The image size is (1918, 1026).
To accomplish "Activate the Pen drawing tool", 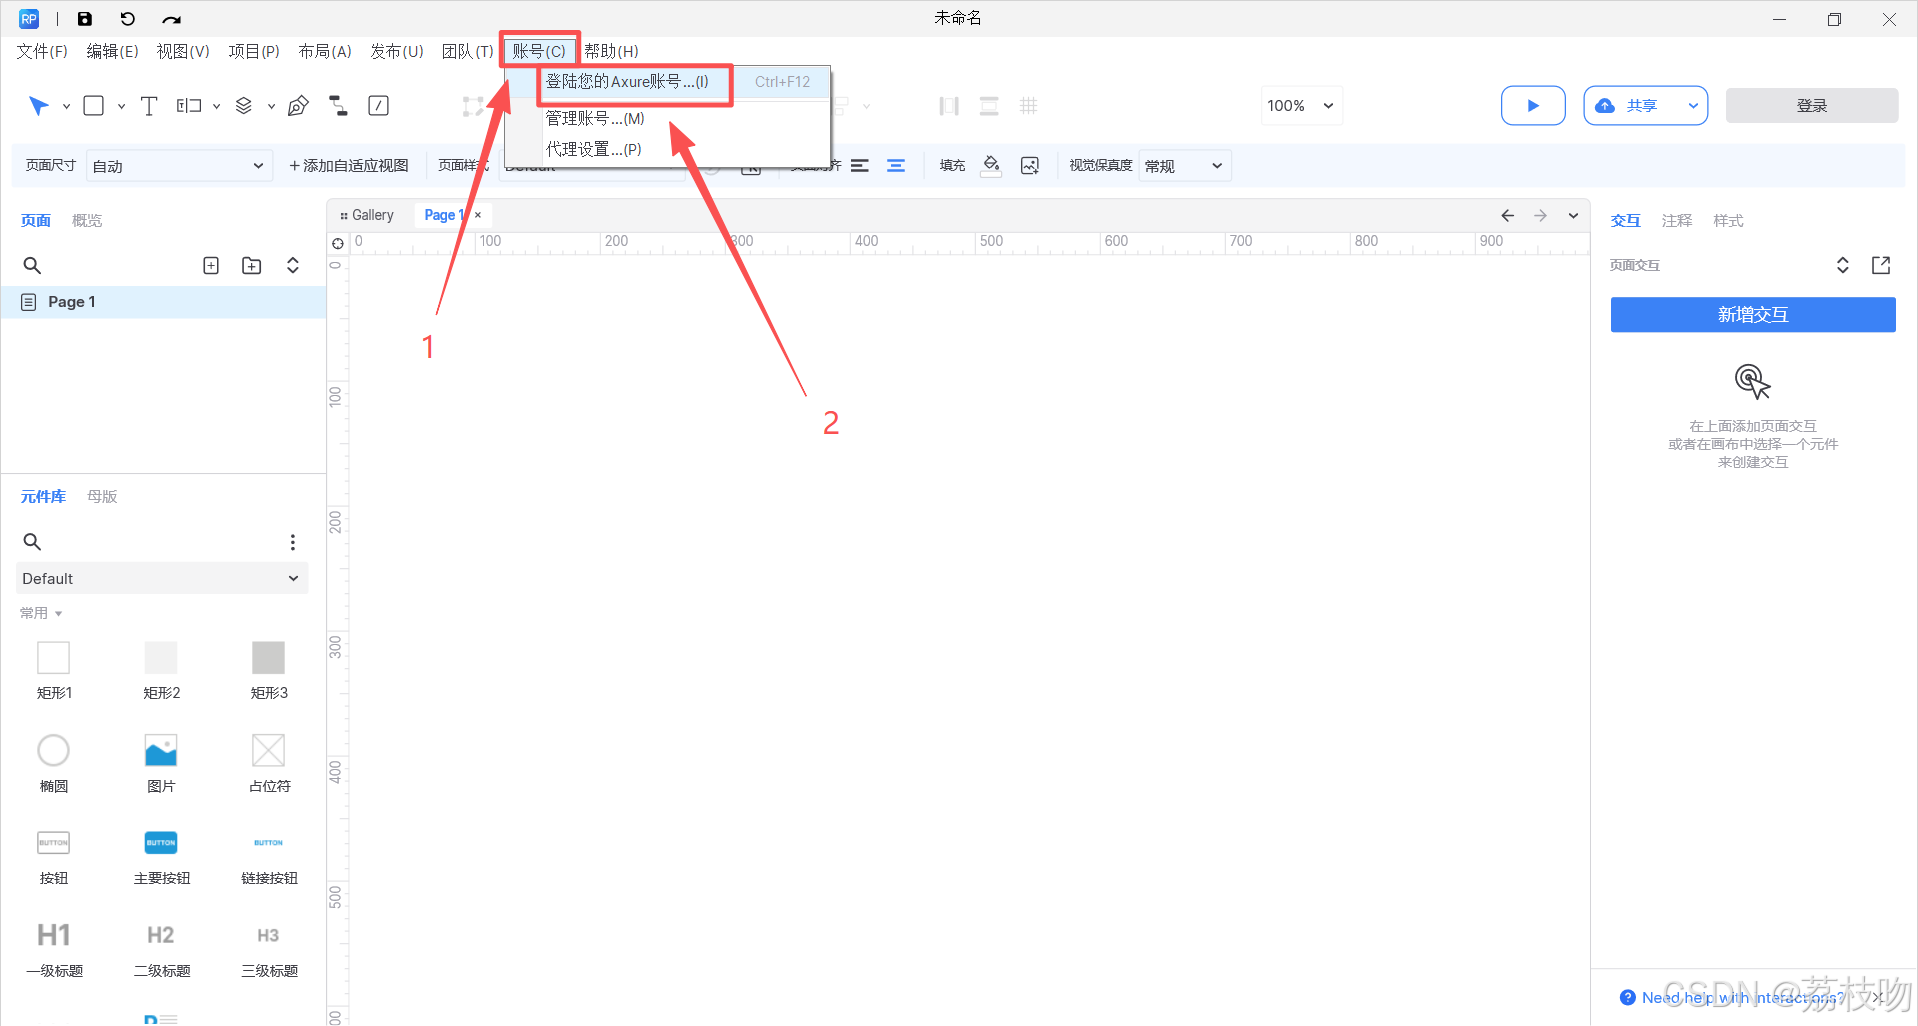I will pyautogui.click(x=298, y=106).
